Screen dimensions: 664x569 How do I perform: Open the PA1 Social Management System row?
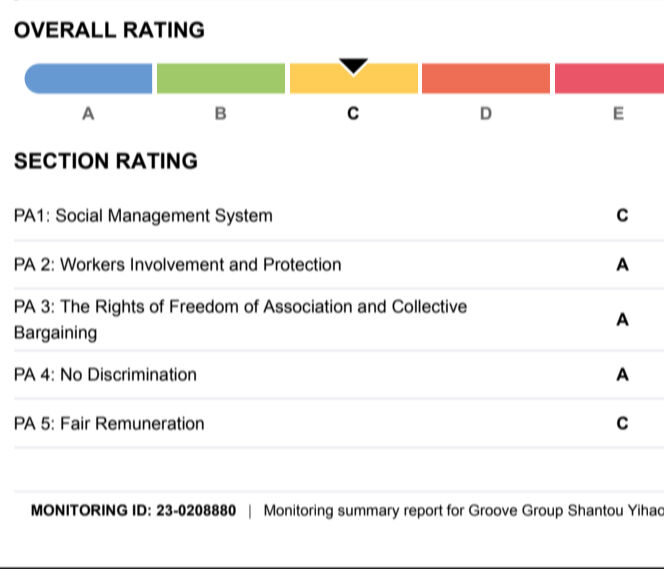143,216
